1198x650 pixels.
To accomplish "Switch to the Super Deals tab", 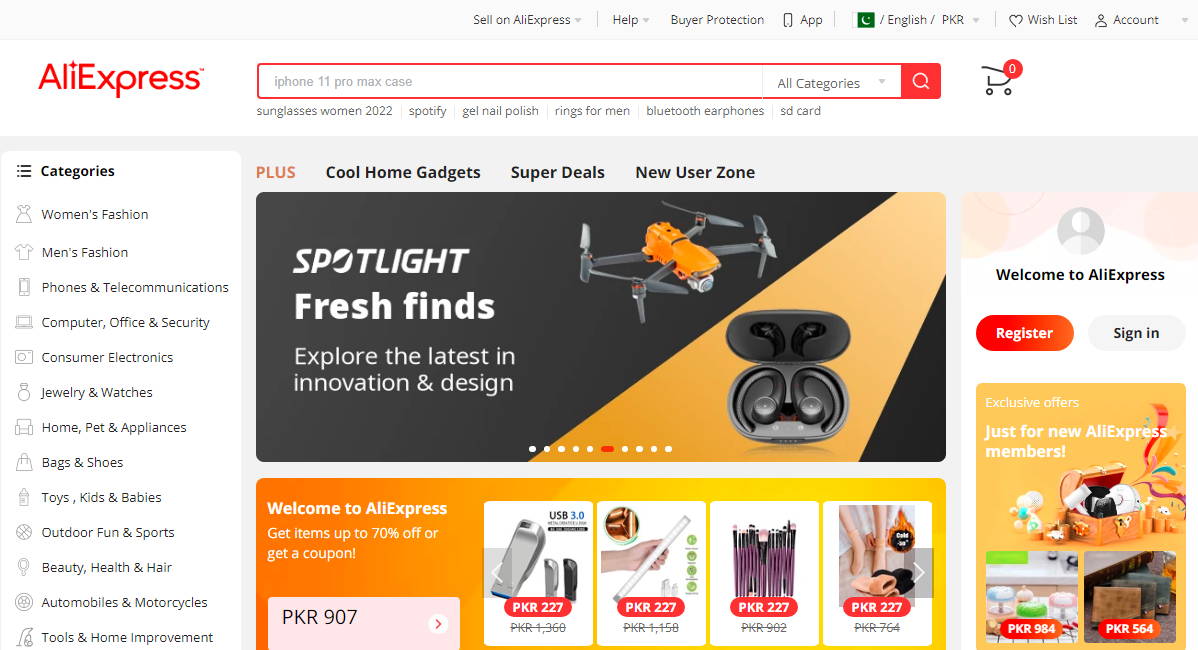I will coord(558,173).
